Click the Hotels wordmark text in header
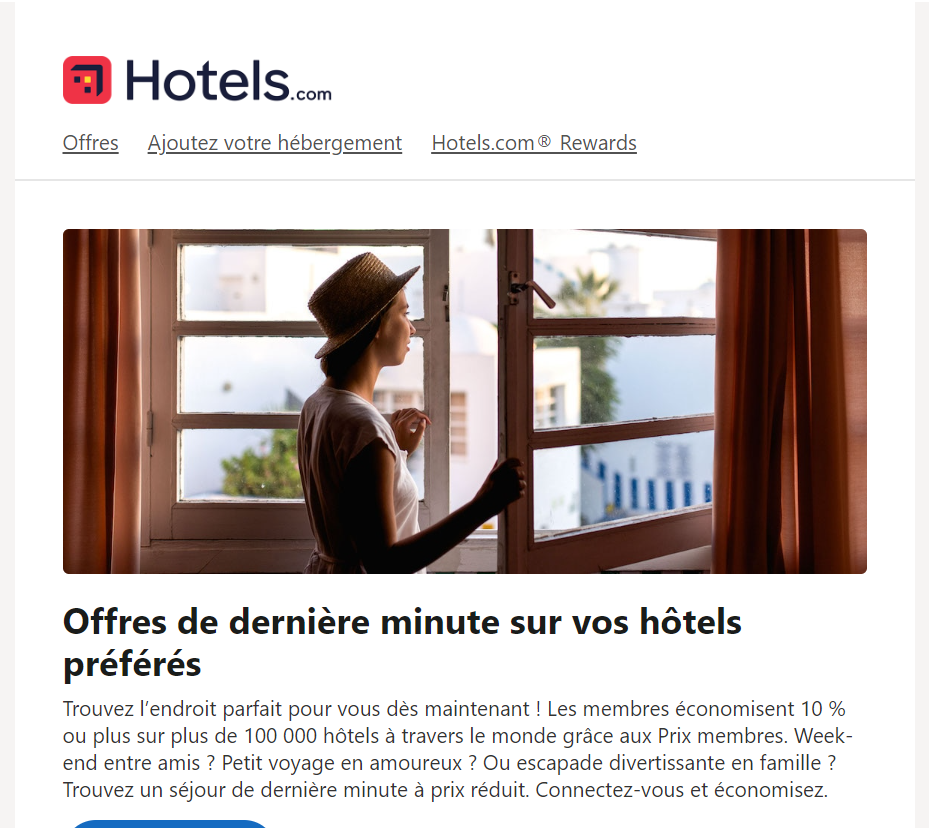 (207, 80)
